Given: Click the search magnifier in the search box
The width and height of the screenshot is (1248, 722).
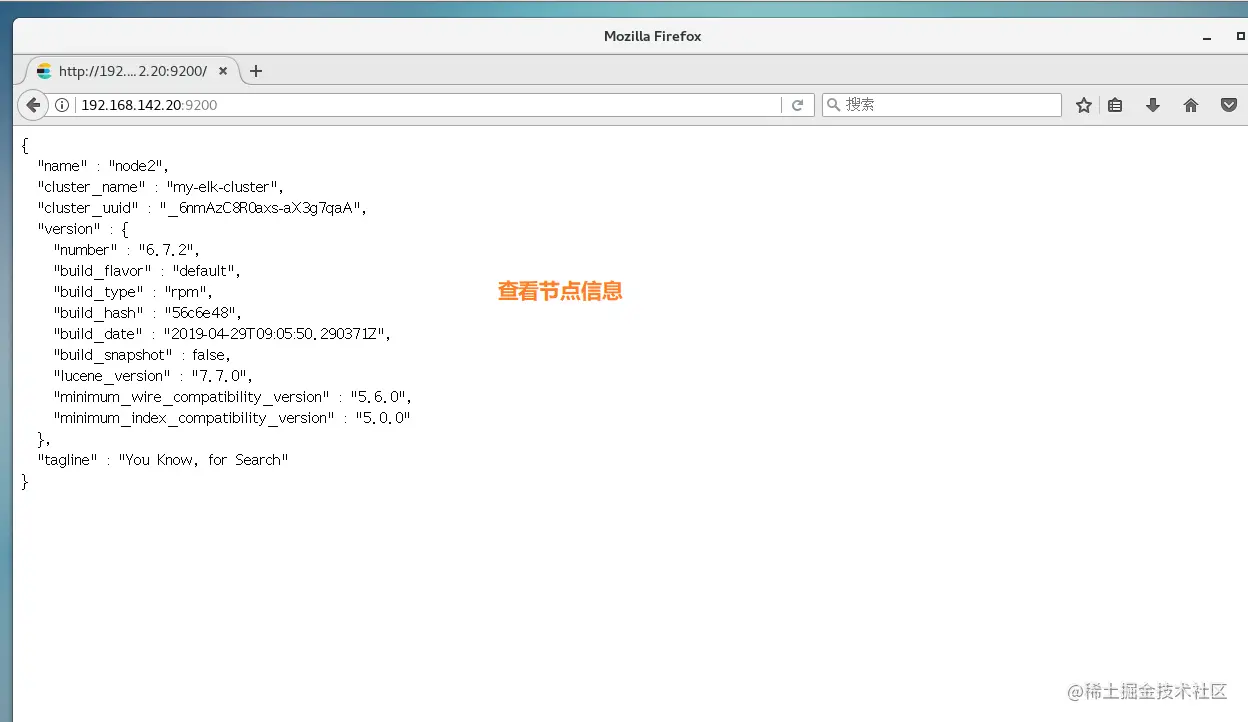Looking at the screenshot, I should click(x=835, y=104).
